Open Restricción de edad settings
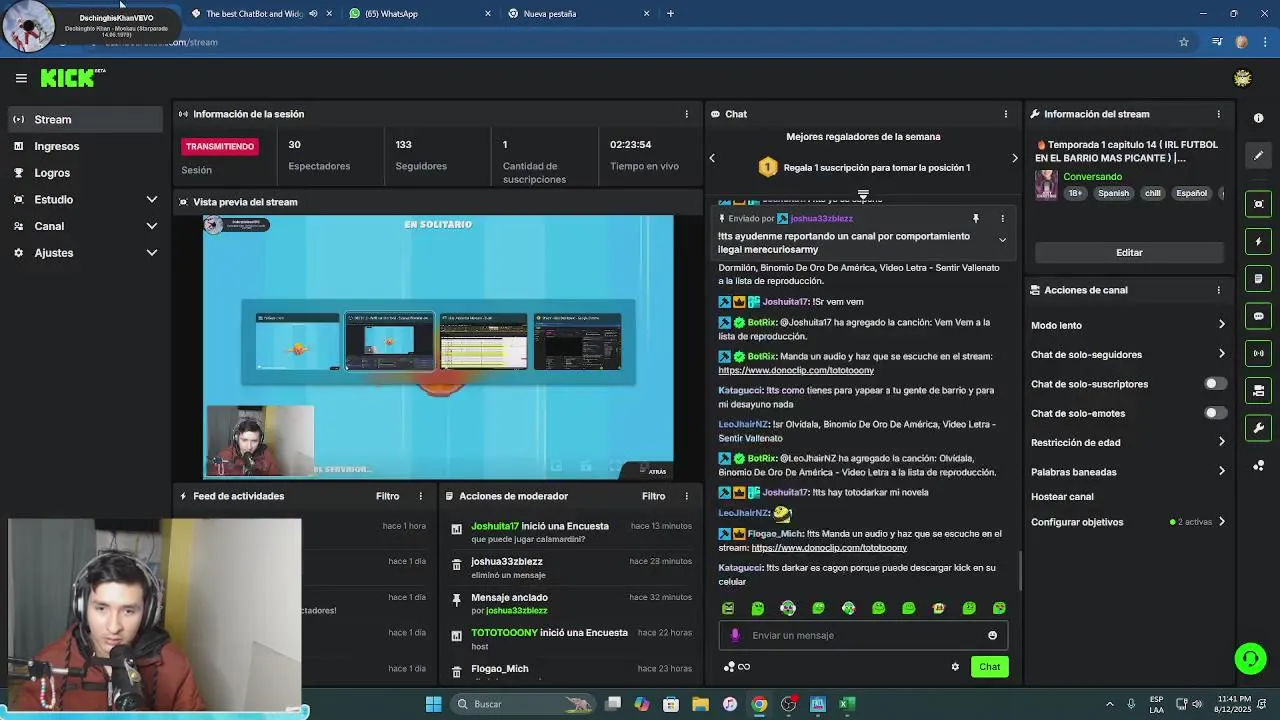The image size is (1280, 720). 1128,442
